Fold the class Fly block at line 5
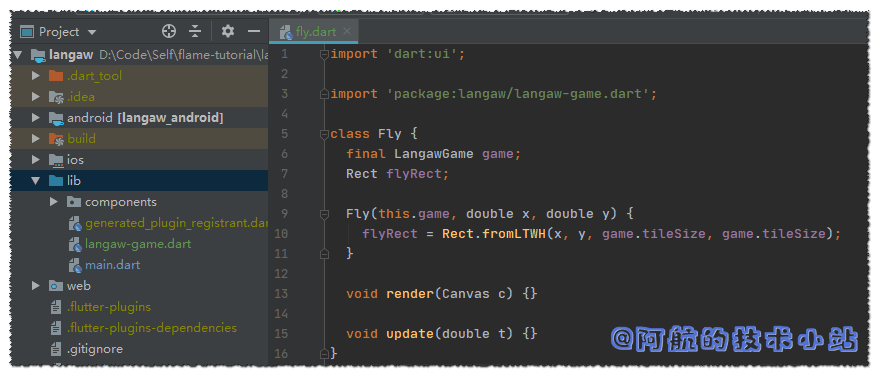 [324, 134]
